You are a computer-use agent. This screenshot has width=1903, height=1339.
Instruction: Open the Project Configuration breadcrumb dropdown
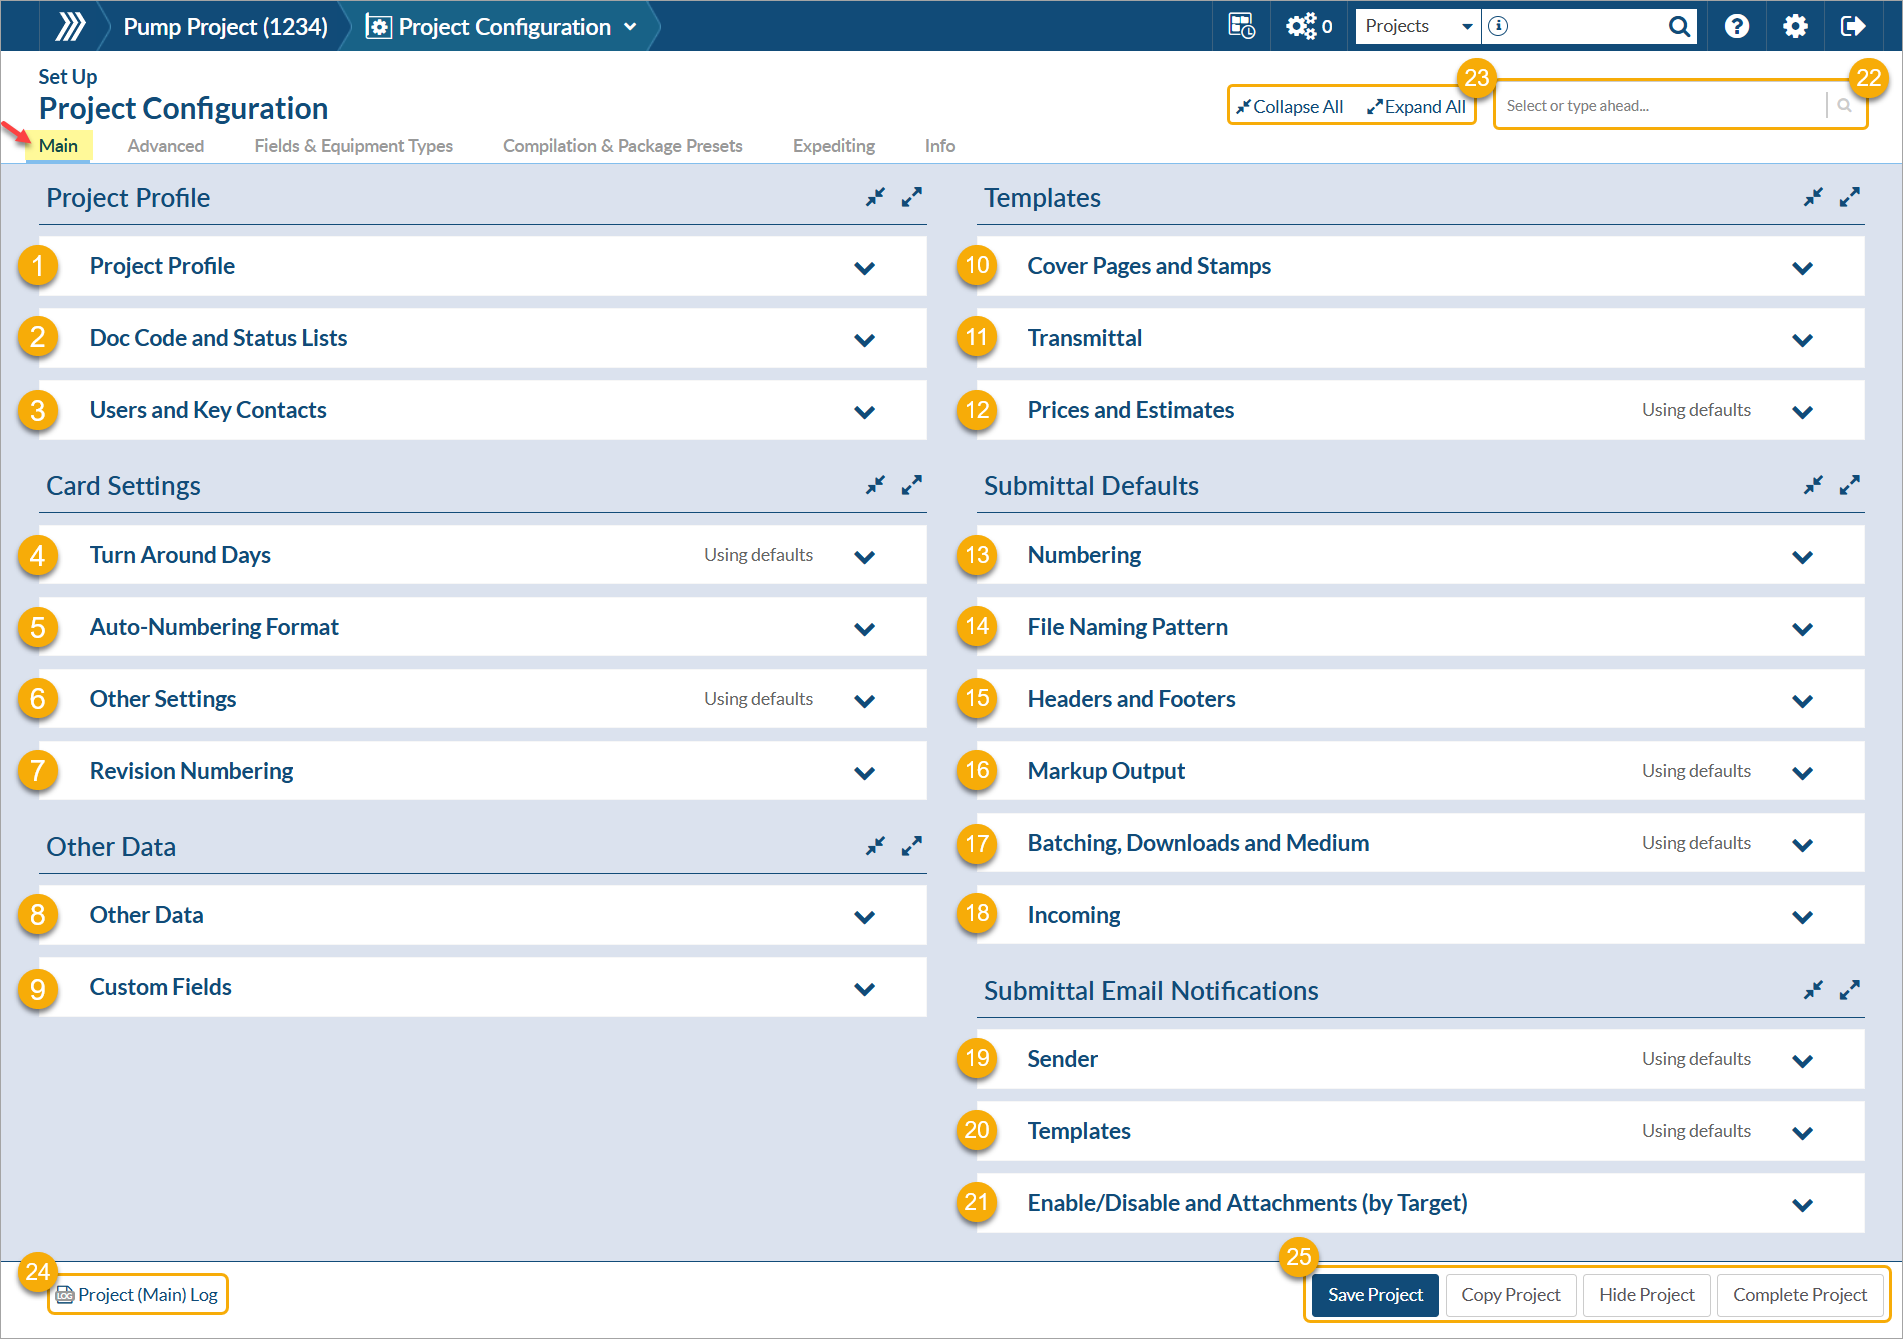pyautogui.click(x=630, y=27)
